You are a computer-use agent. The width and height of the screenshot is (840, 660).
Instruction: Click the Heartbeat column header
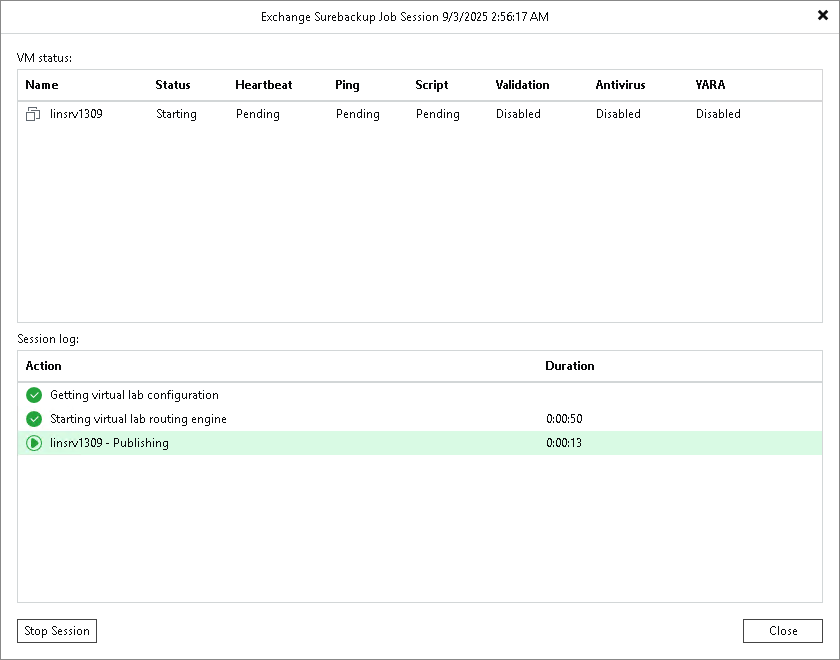click(x=264, y=85)
